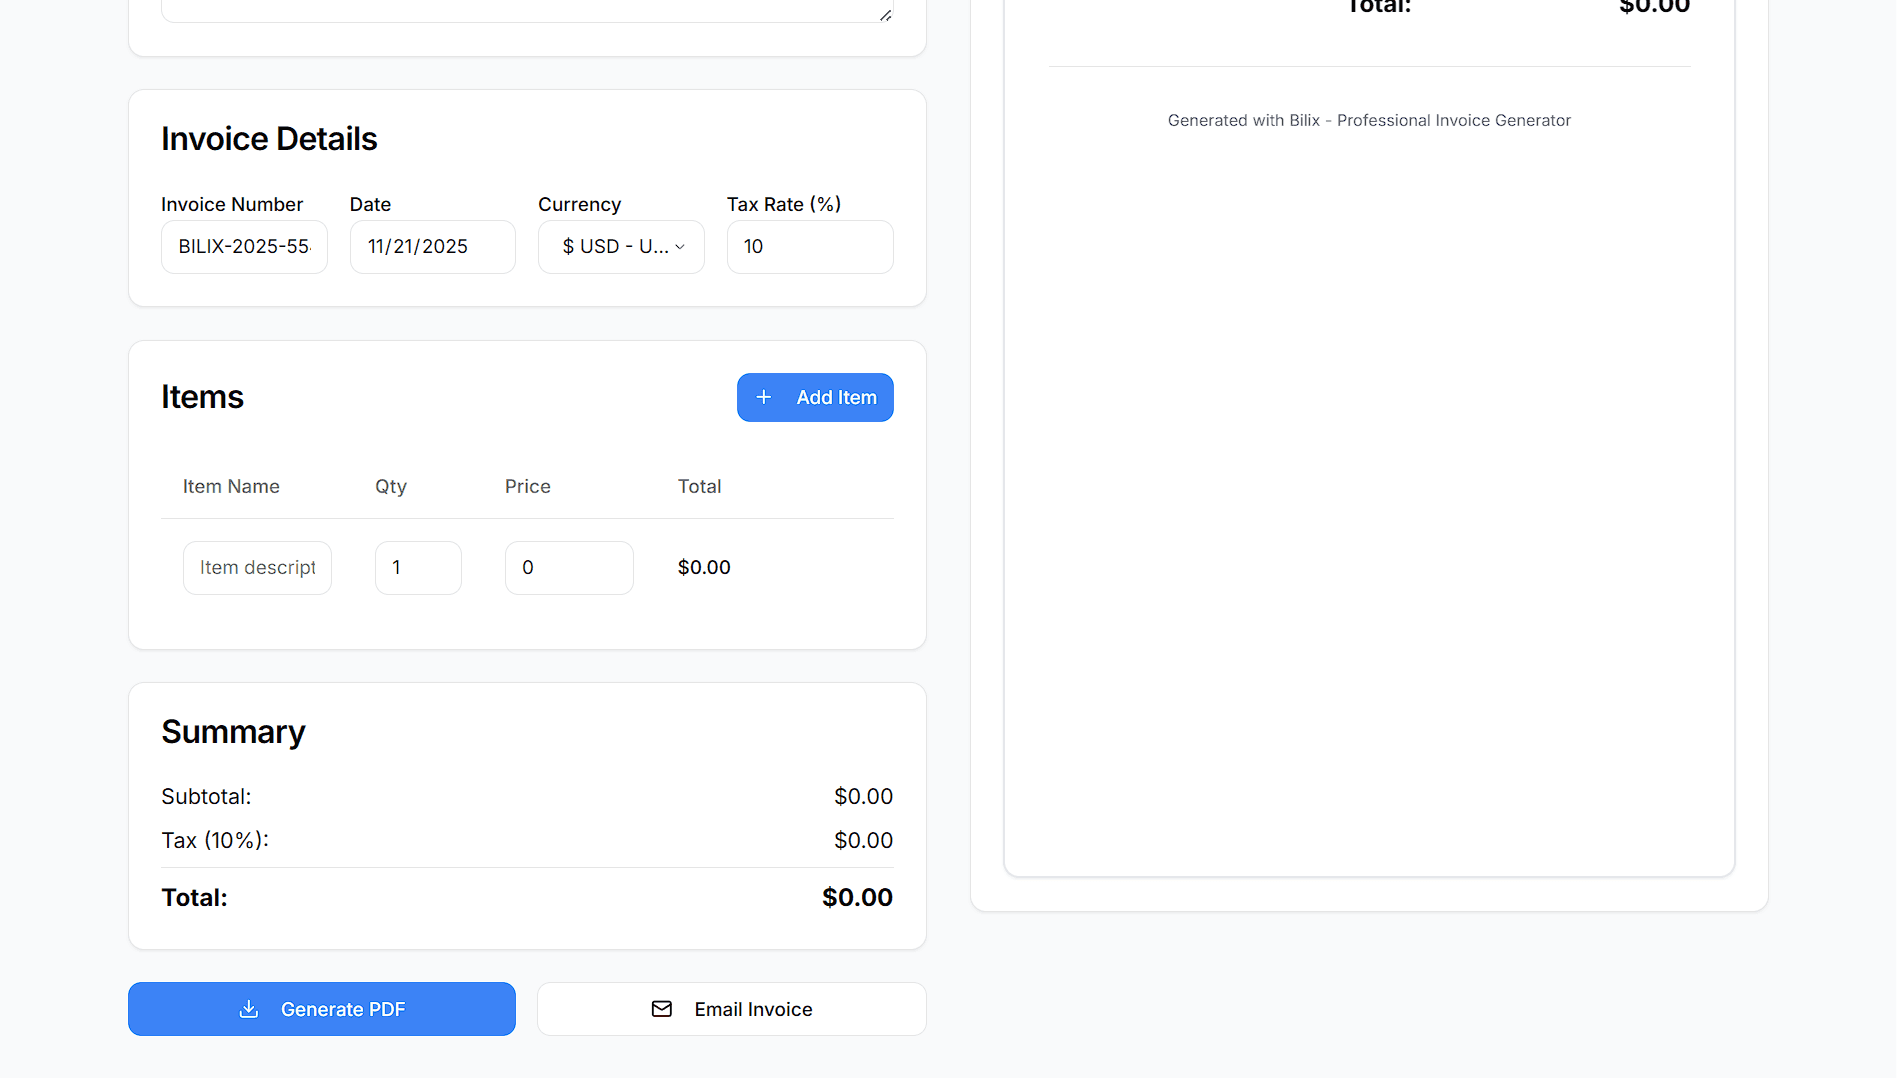The width and height of the screenshot is (1897, 1078).
Task: Click the Generate PDF button
Action: click(321, 1009)
